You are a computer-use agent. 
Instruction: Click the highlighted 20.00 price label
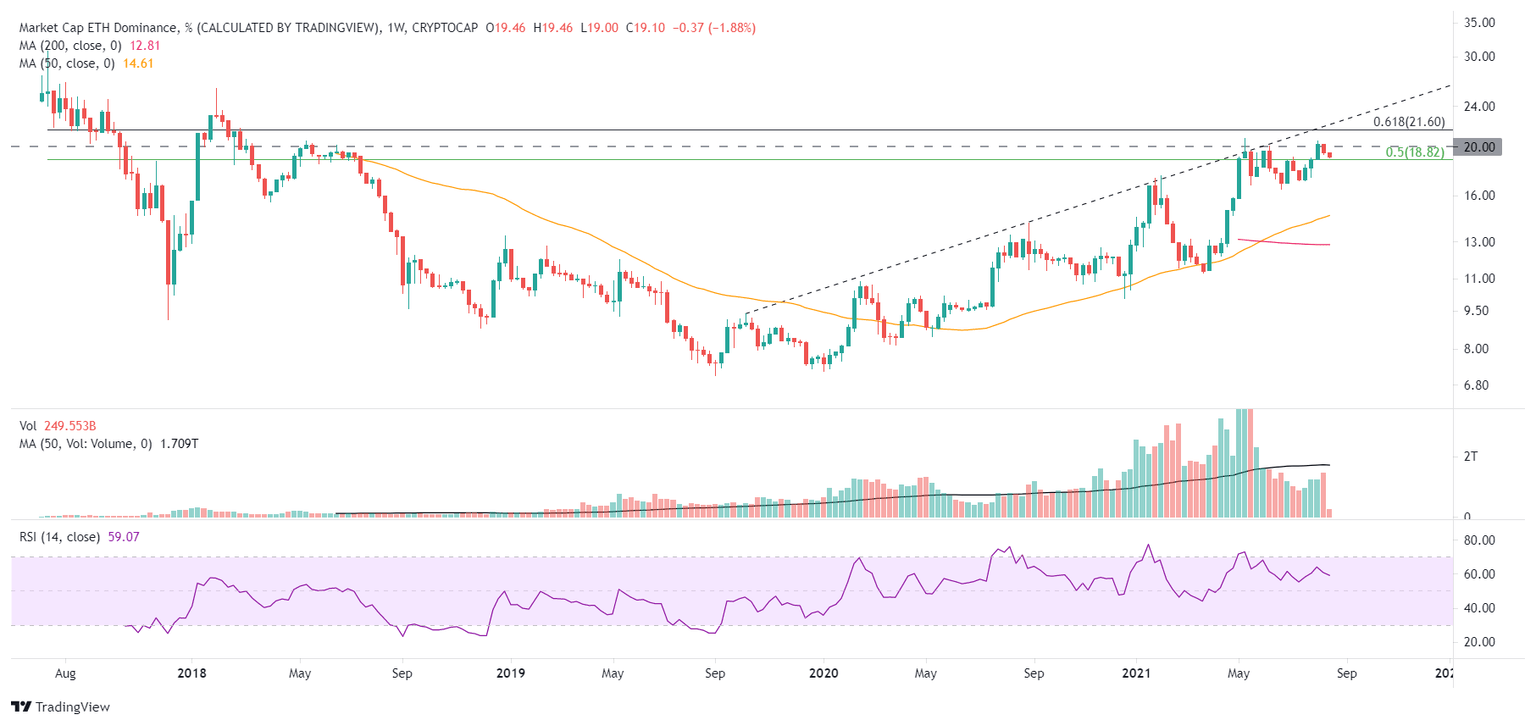coord(1480,146)
